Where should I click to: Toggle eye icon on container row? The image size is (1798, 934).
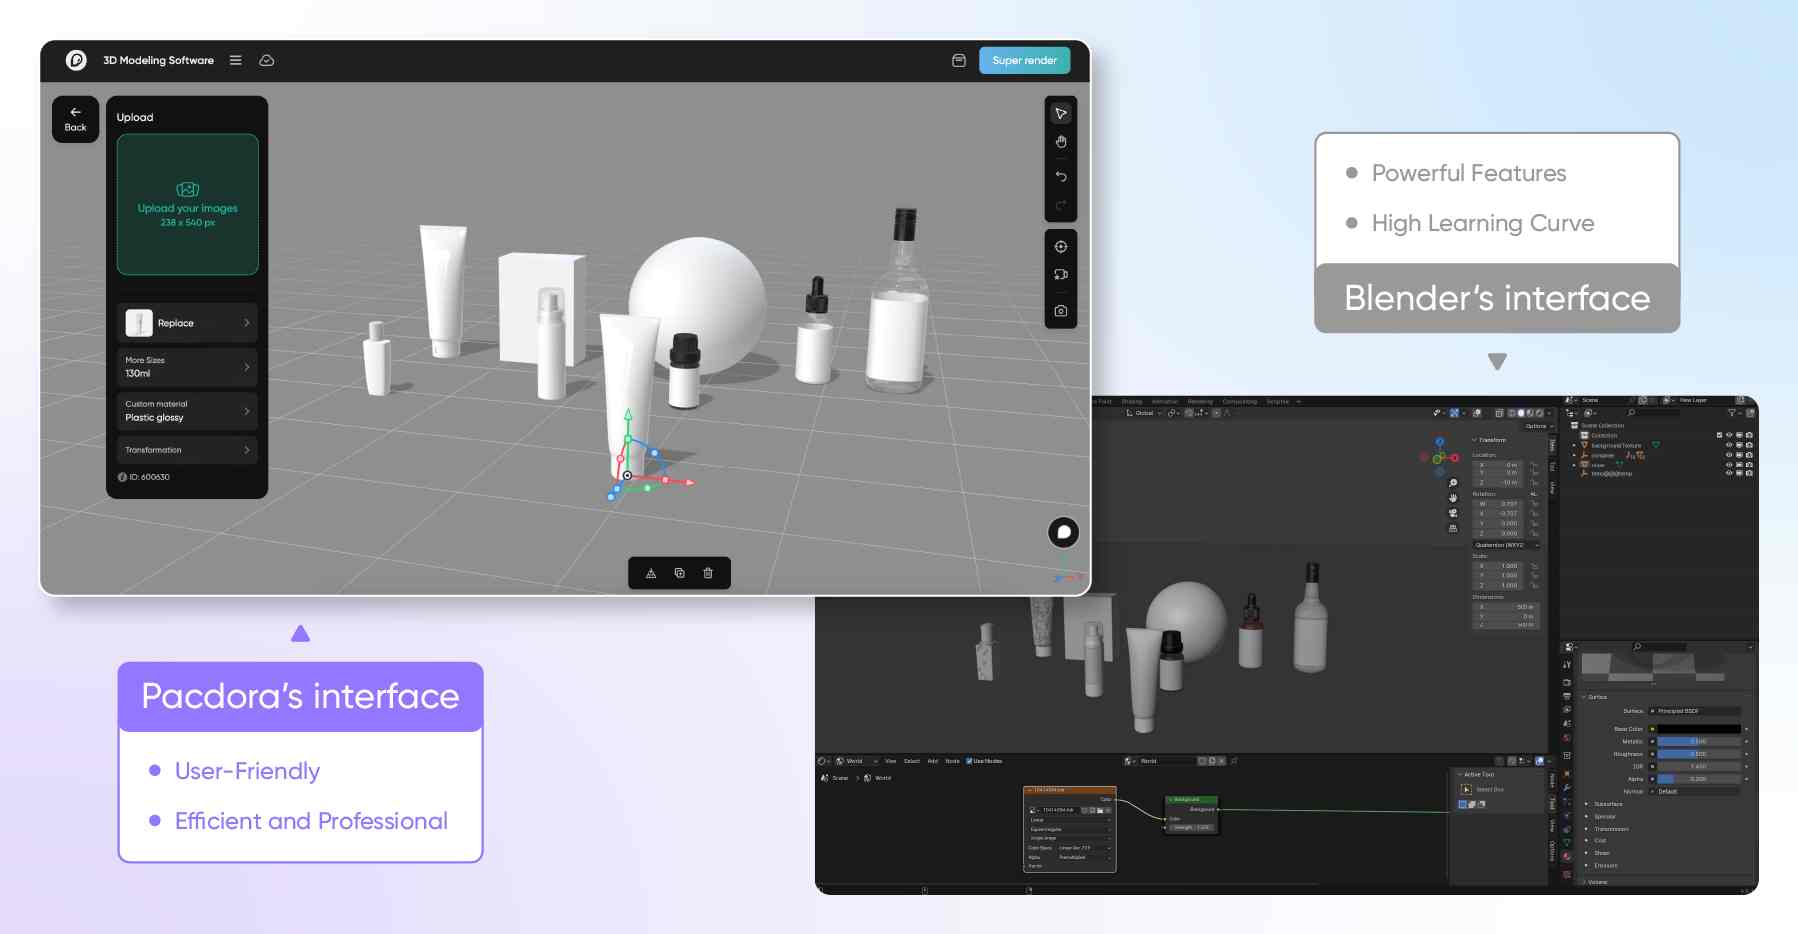(1730, 456)
